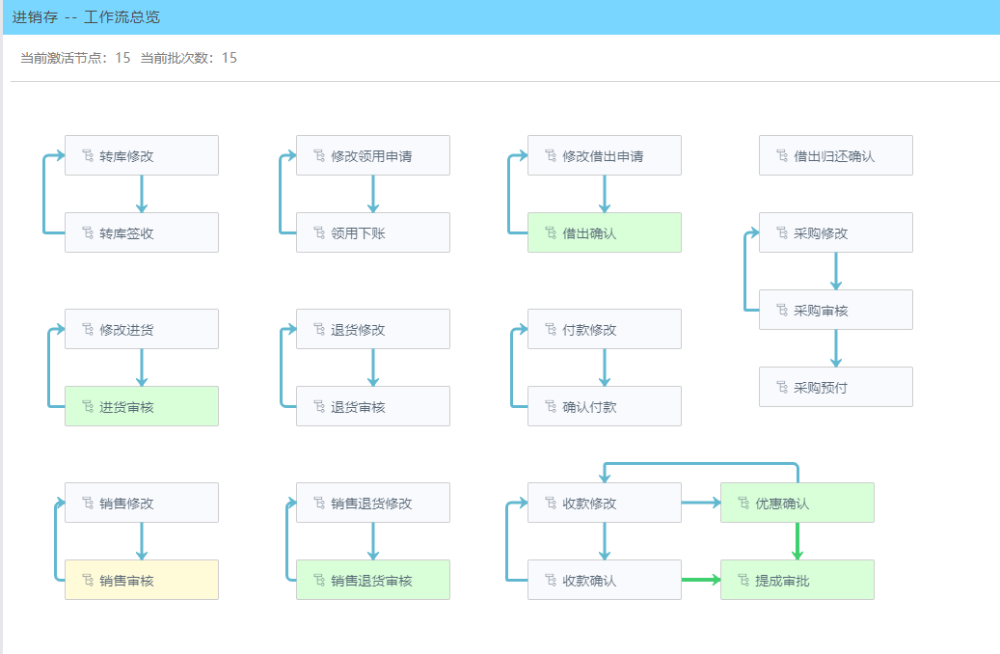Open the 转库签收 workflow node
1000x654 pixels.
click(142, 232)
